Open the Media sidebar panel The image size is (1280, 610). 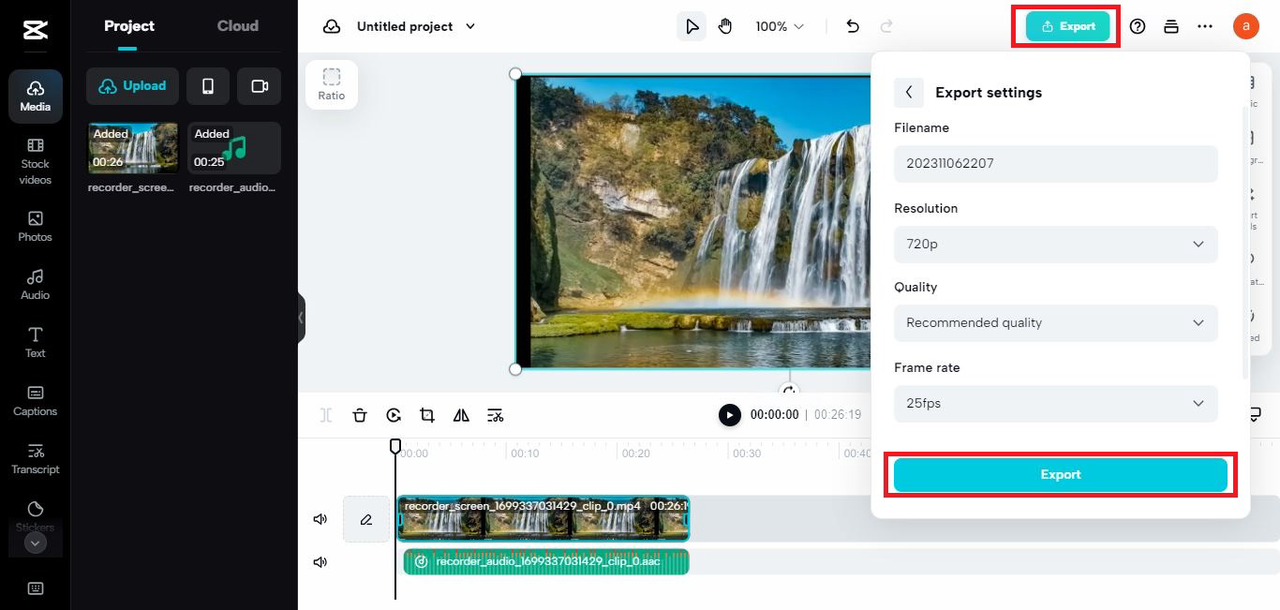(x=35, y=96)
